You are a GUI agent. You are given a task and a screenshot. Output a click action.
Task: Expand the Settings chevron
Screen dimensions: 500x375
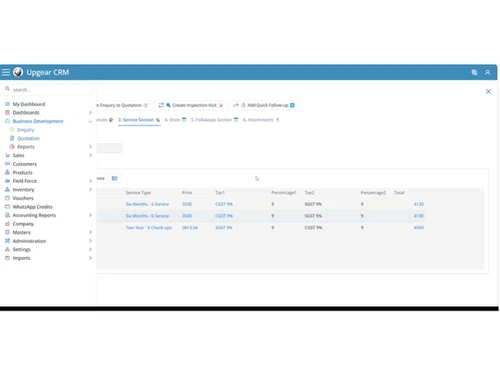click(90, 249)
